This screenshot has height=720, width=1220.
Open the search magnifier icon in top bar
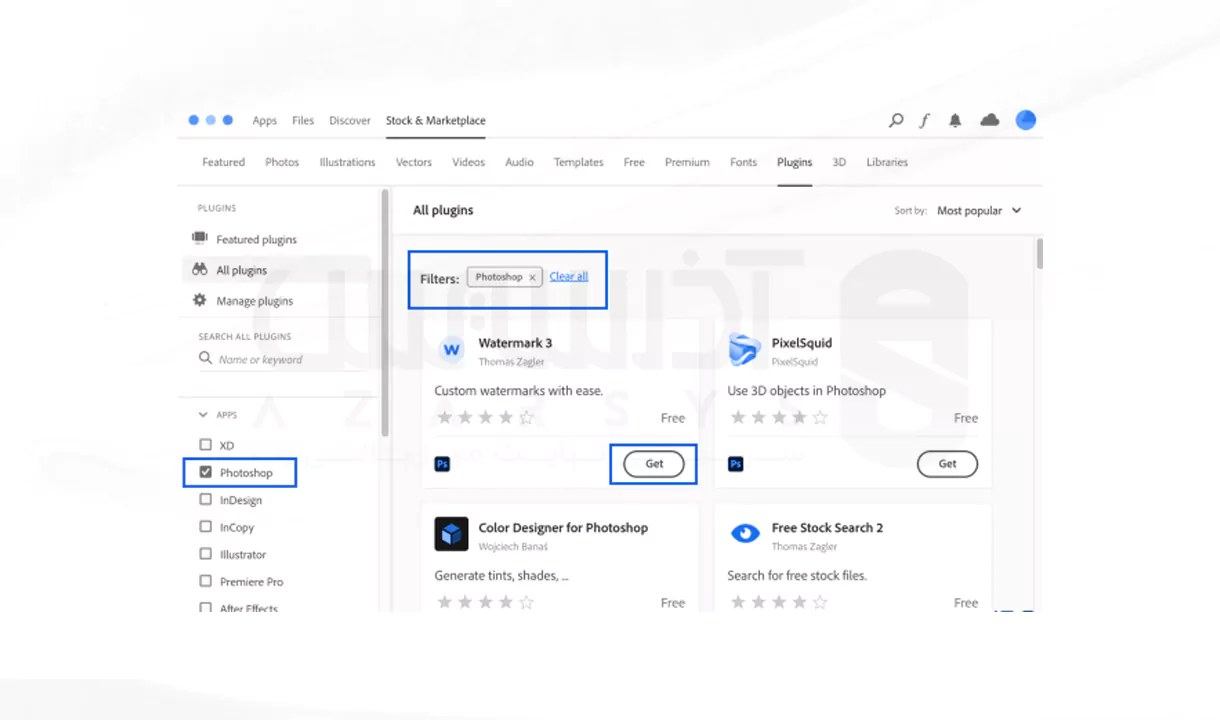[x=896, y=120]
